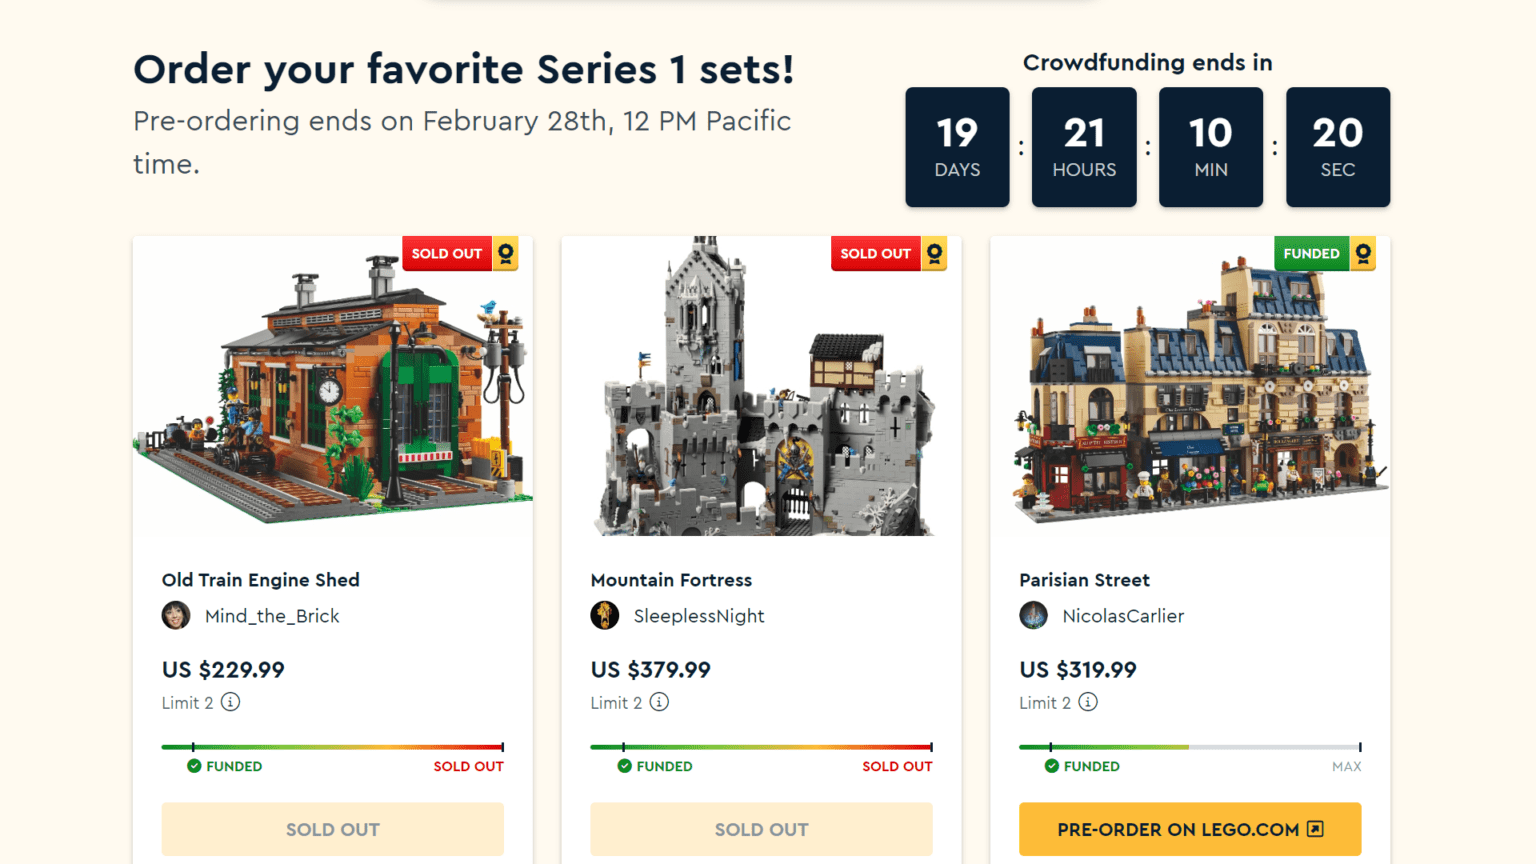Open the info tooltip beside Old Train Engine Shed limit
The width and height of the screenshot is (1536, 864).
(231, 702)
